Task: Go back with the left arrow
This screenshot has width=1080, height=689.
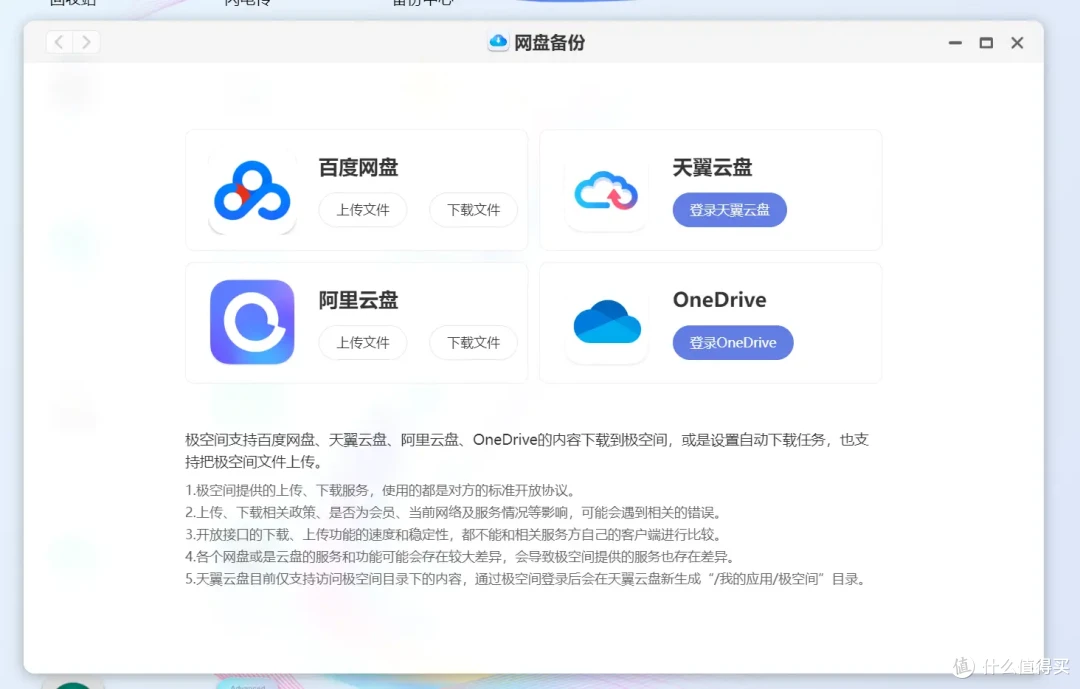Action: pyautogui.click(x=59, y=42)
